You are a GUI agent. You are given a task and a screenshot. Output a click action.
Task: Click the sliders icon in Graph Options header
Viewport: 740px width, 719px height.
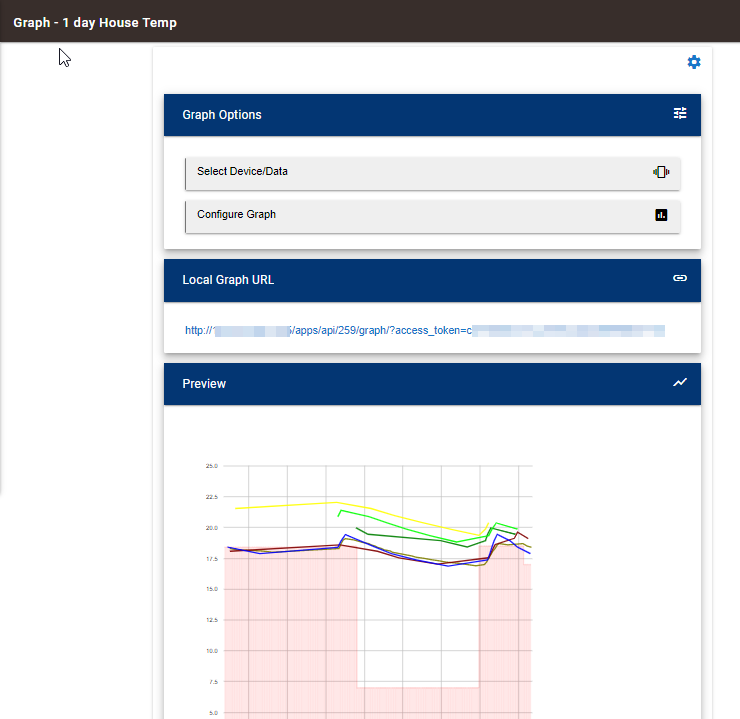pos(680,114)
